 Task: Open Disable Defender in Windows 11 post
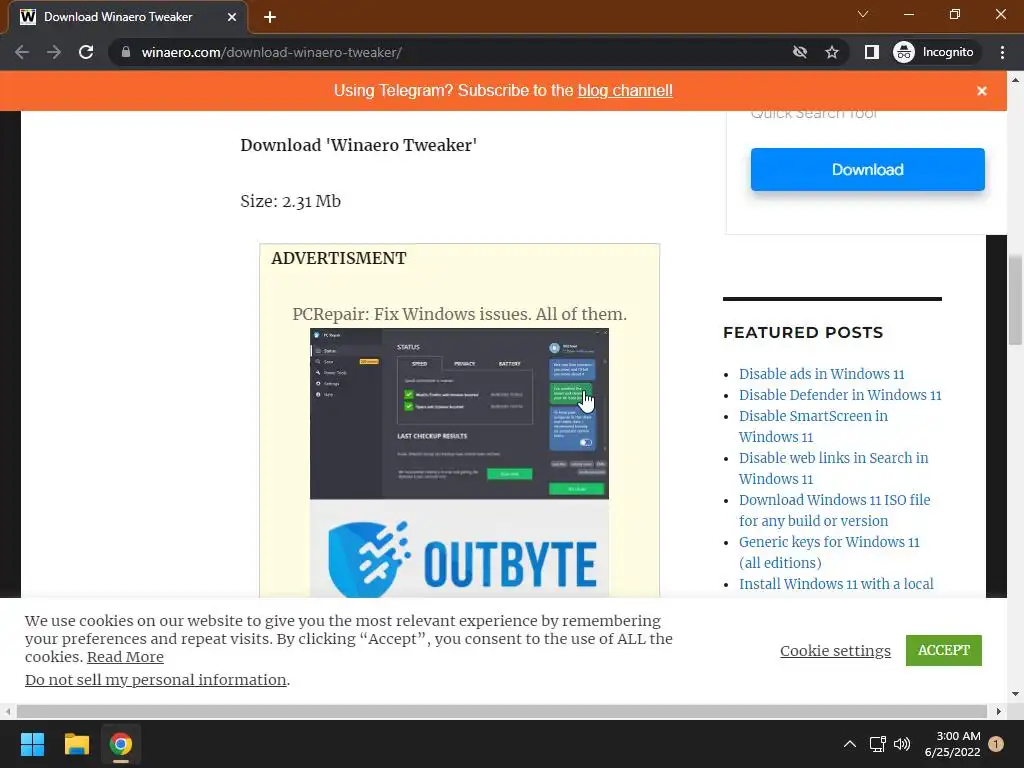click(x=840, y=395)
